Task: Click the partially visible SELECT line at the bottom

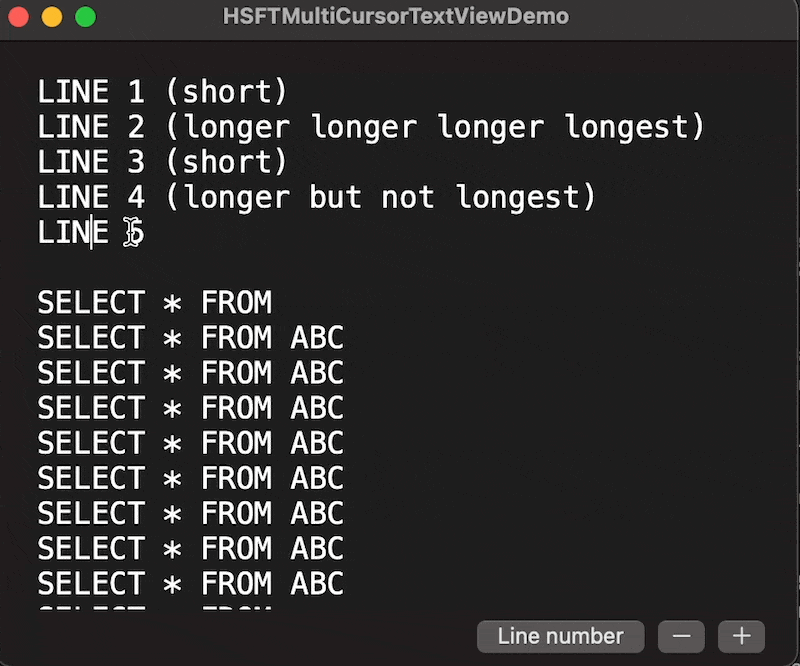Action: pos(150,610)
